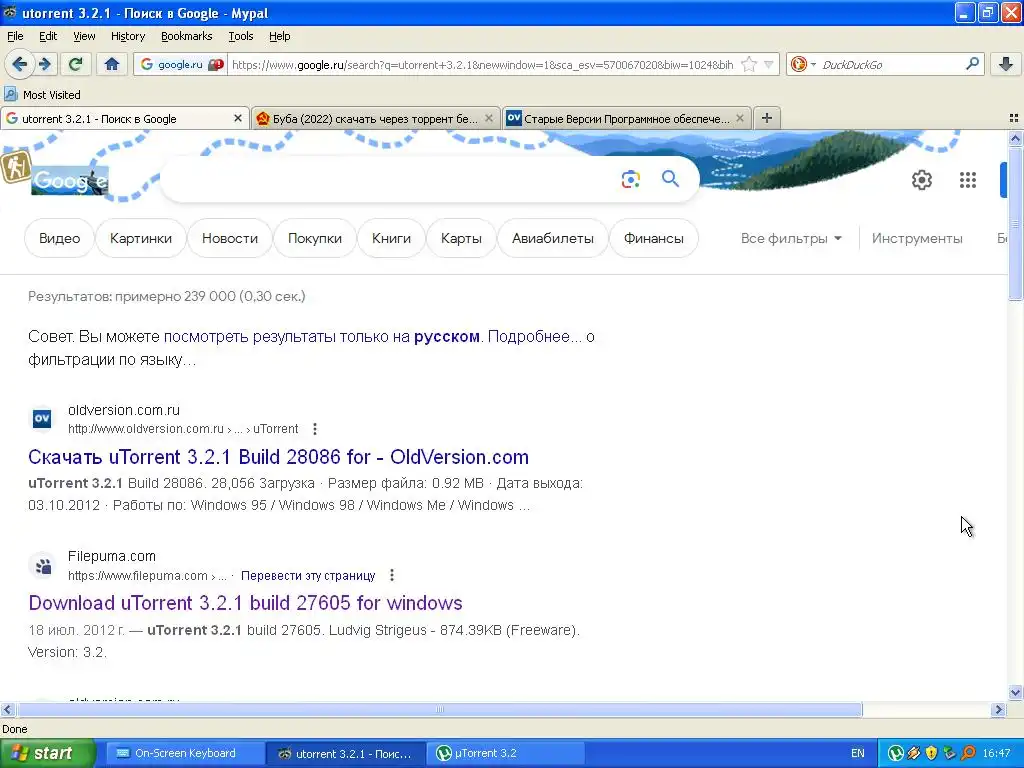The width and height of the screenshot is (1024, 768).
Task: Switch to the Буба (2022) торрент tab
Action: click(376, 118)
